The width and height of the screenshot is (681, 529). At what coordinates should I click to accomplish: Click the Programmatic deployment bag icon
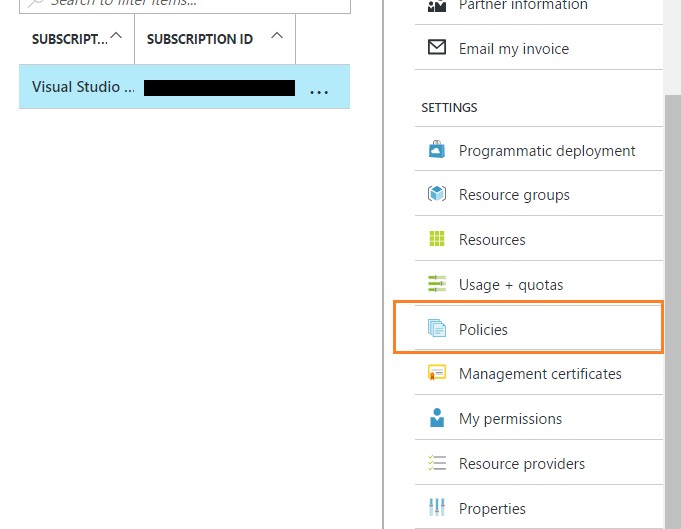[436, 150]
